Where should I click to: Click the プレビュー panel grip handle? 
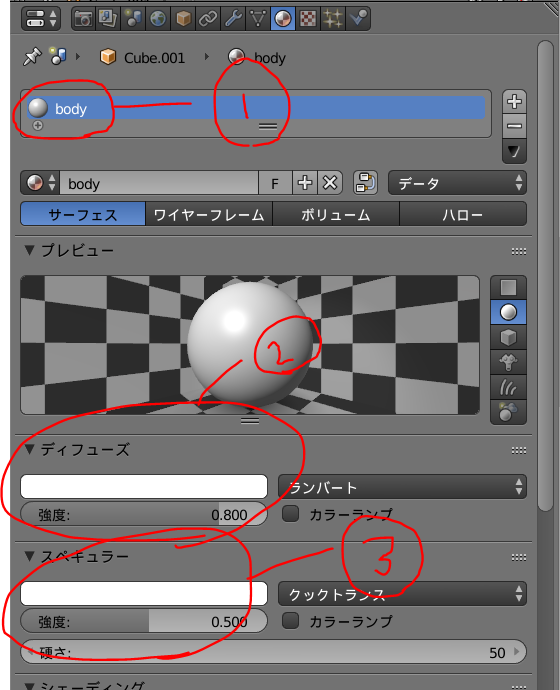tap(519, 251)
